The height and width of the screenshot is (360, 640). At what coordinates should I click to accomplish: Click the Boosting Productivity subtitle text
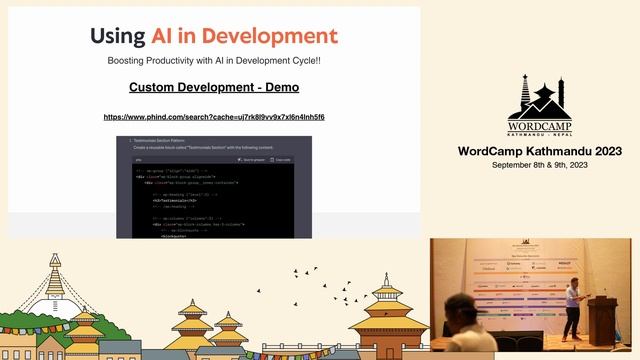pyautogui.click(x=214, y=61)
